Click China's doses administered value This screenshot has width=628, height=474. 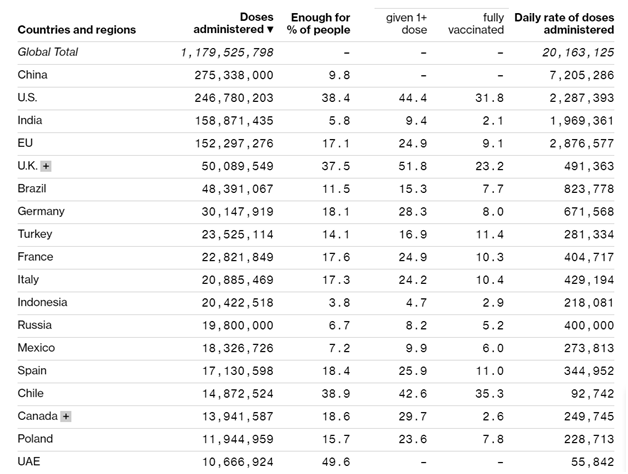pyautogui.click(x=234, y=75)
